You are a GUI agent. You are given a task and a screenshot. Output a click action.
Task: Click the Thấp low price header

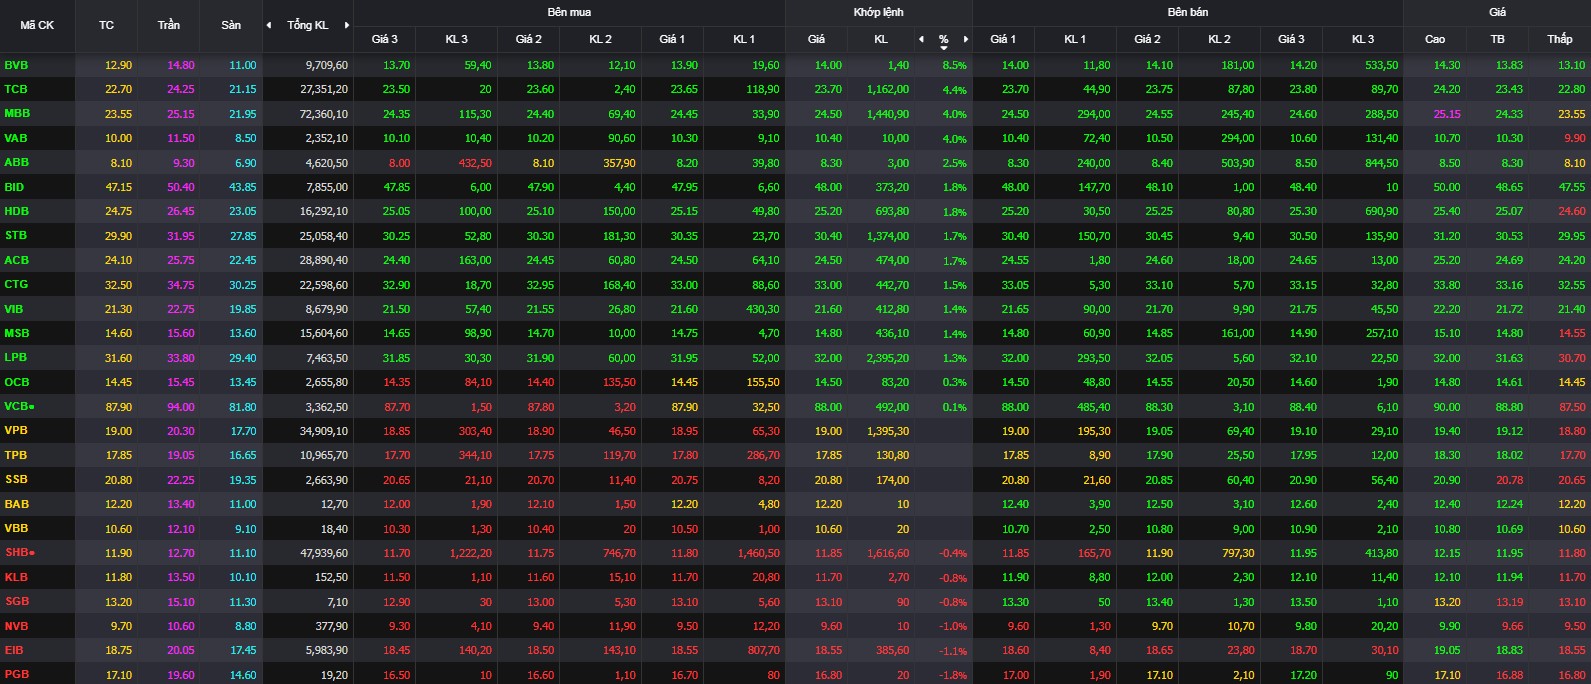click(x=1560, y=39)
